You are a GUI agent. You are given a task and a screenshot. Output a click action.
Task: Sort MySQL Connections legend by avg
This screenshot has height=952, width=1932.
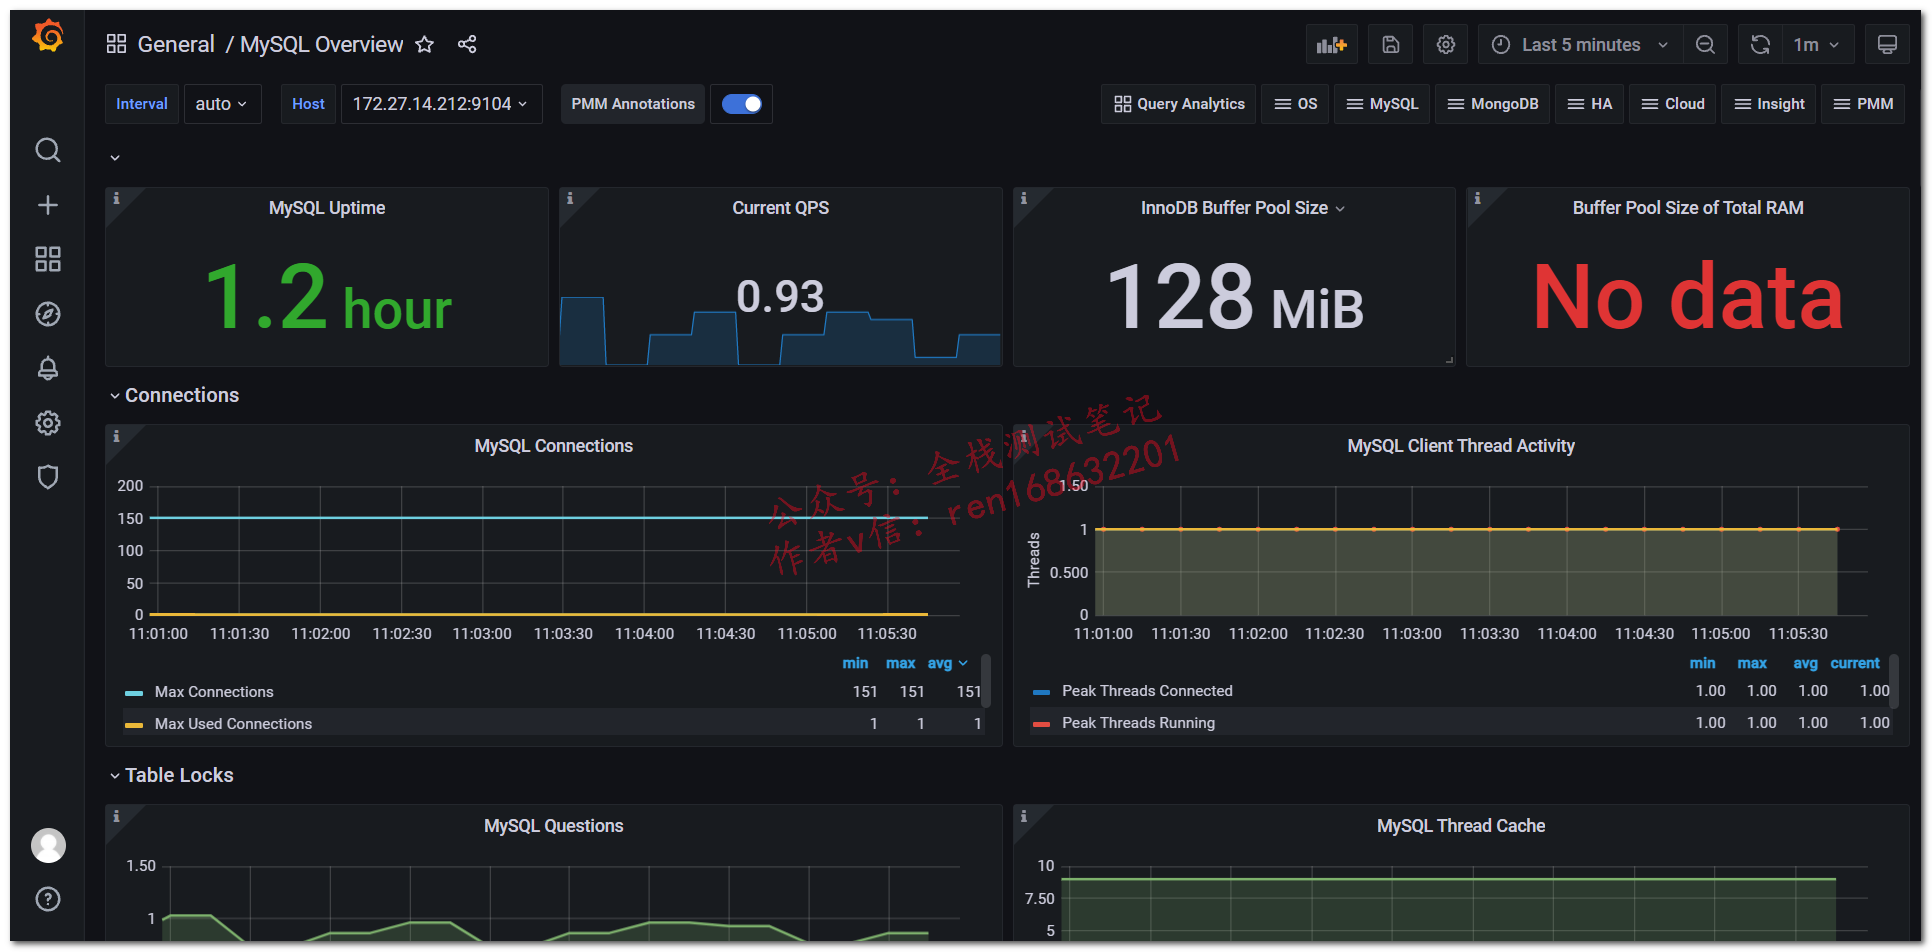(x=947, y=663)
